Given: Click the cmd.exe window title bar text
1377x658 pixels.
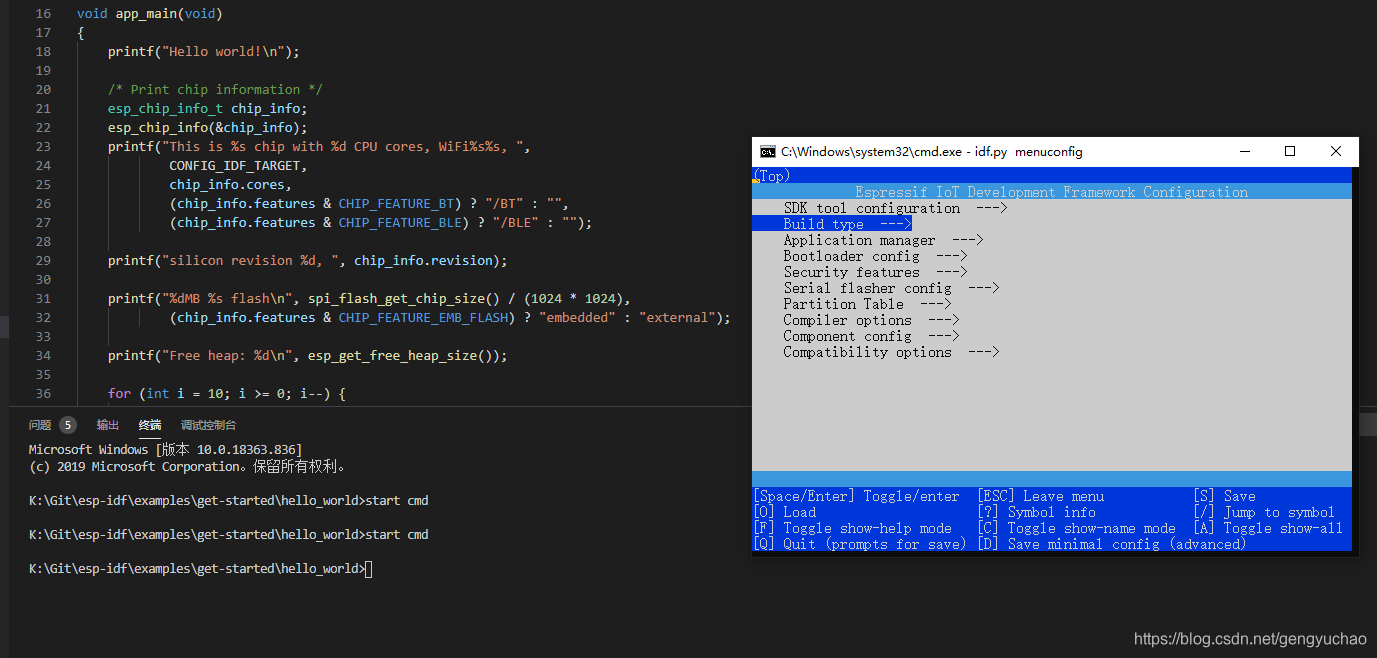Looking at the screenshot, I should click(932, 152).
